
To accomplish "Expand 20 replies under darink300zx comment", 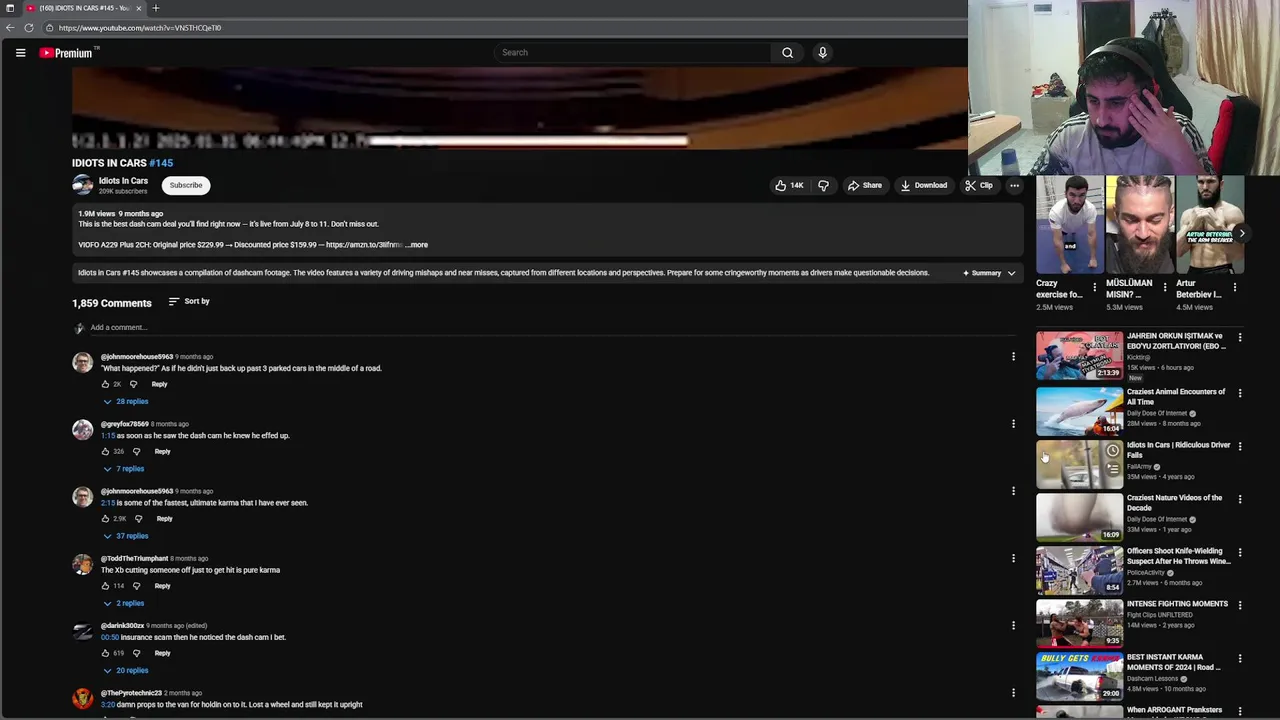I will click(x=126, y=671).
